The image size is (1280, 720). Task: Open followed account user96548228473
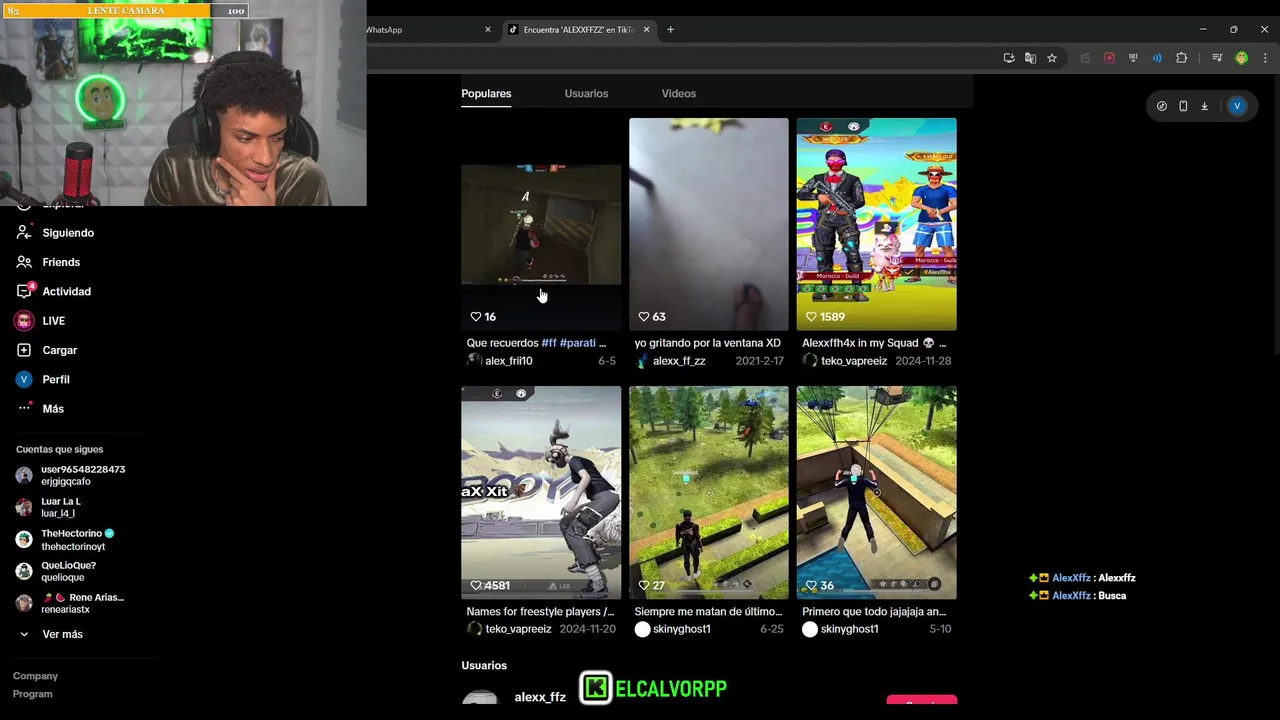click(70, 475)
